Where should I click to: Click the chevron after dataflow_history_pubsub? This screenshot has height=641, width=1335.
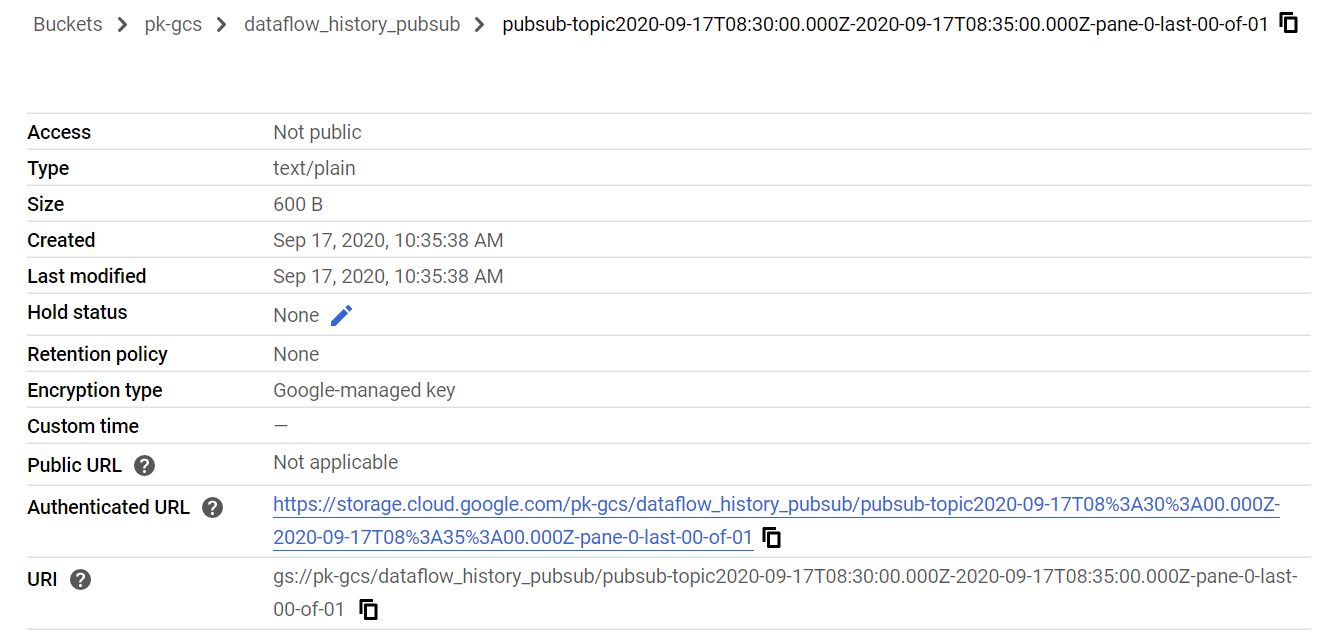[481, 25]
